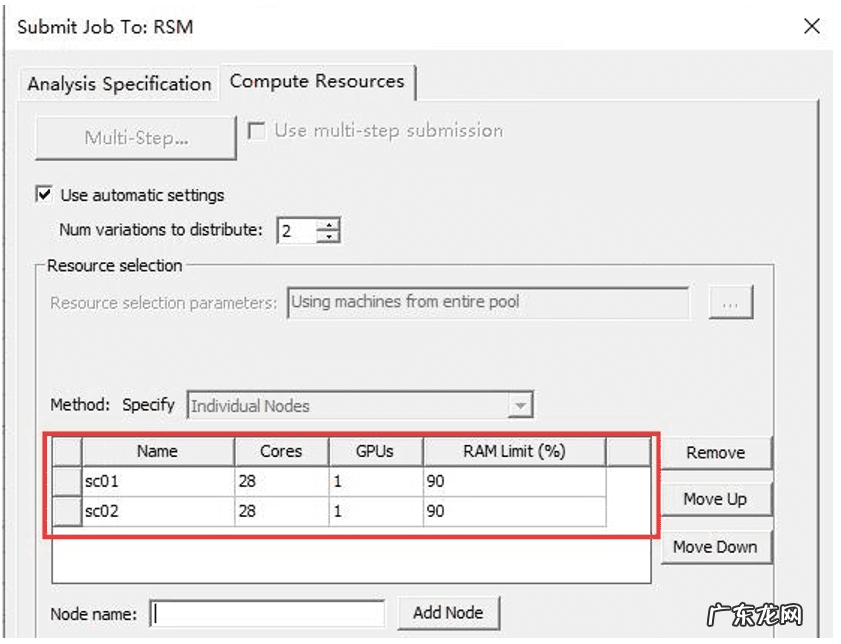Click the Multi-Step button
The height and width of the screenshot is (644, 841).
pos(136,138)
